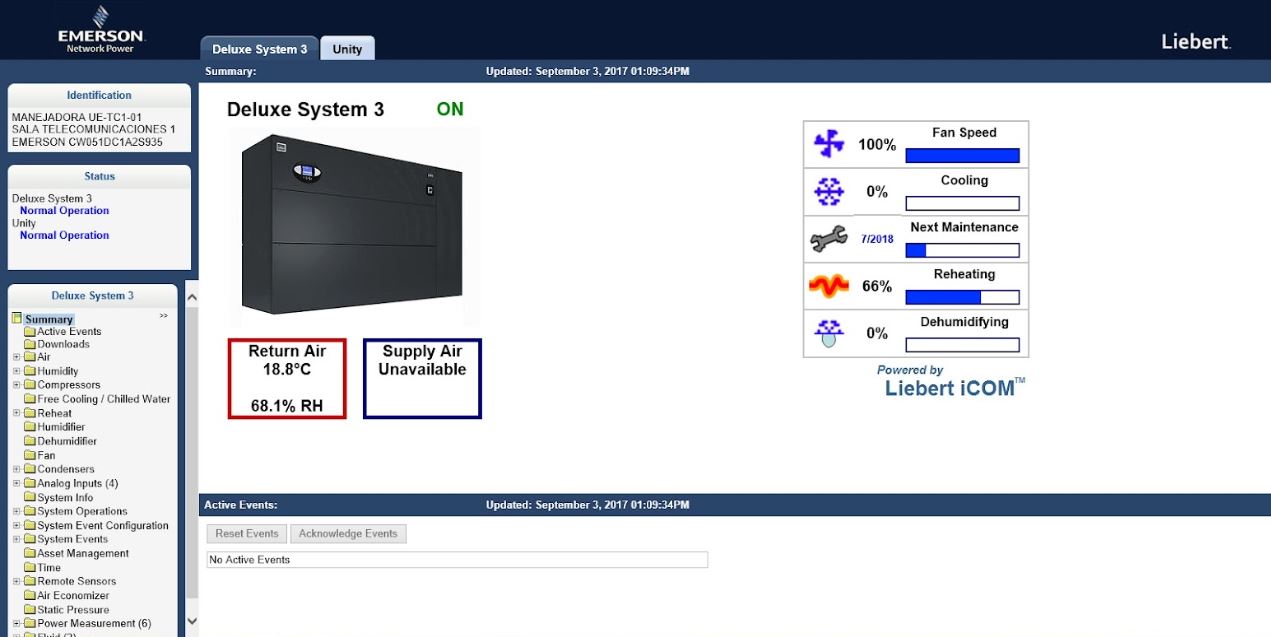Click the Reheating heat wave icon
Viewport: 1271px width, 637px height.
pos(829,286)
